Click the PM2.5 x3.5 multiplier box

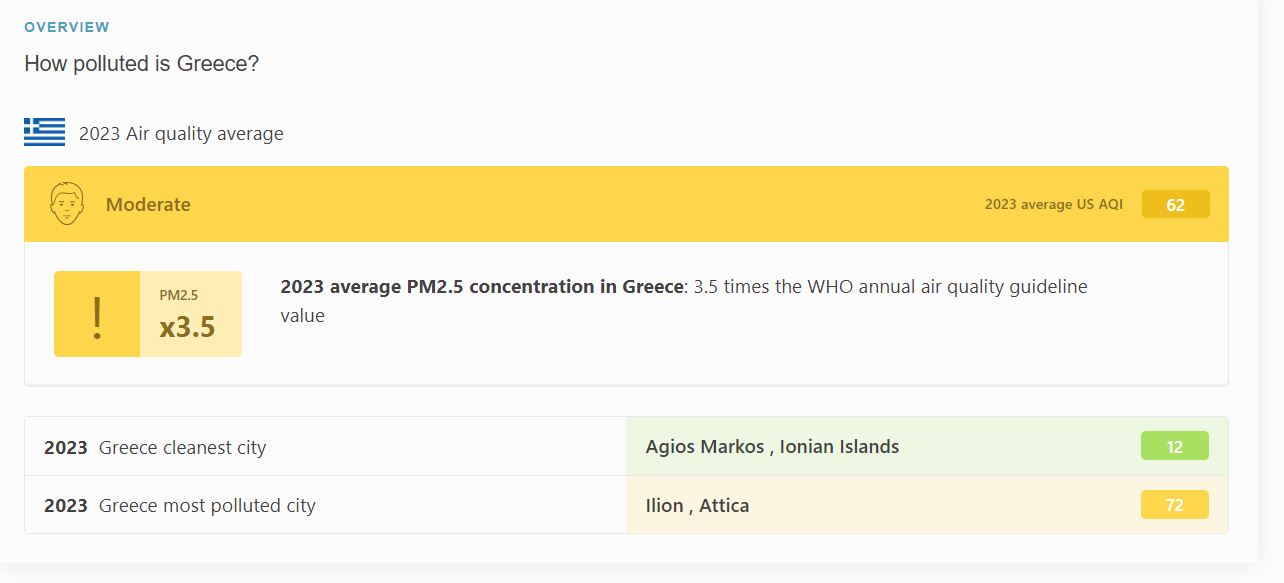coord(191,314)
